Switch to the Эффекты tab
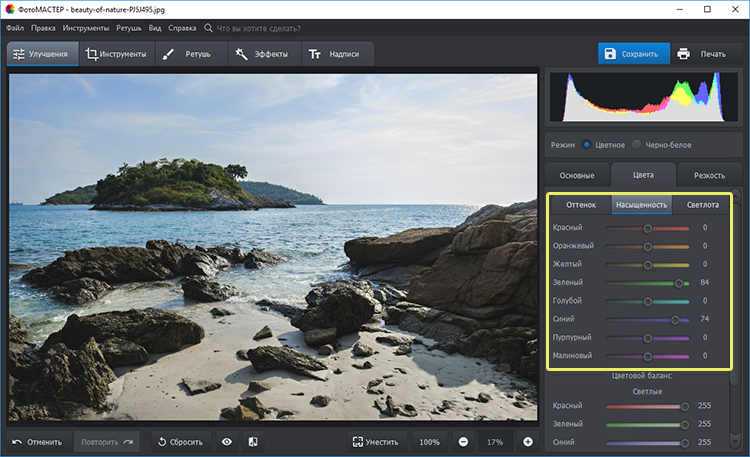 (263, 54)
